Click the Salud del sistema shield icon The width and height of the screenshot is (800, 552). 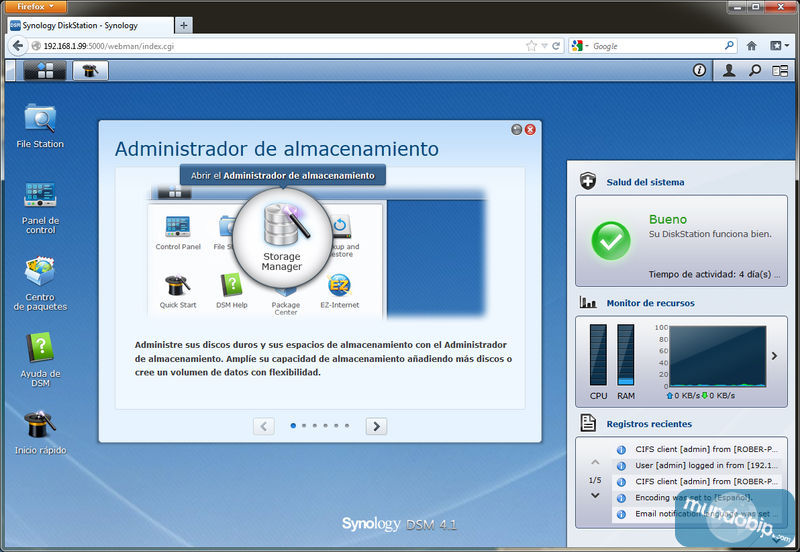click(588, 181)
